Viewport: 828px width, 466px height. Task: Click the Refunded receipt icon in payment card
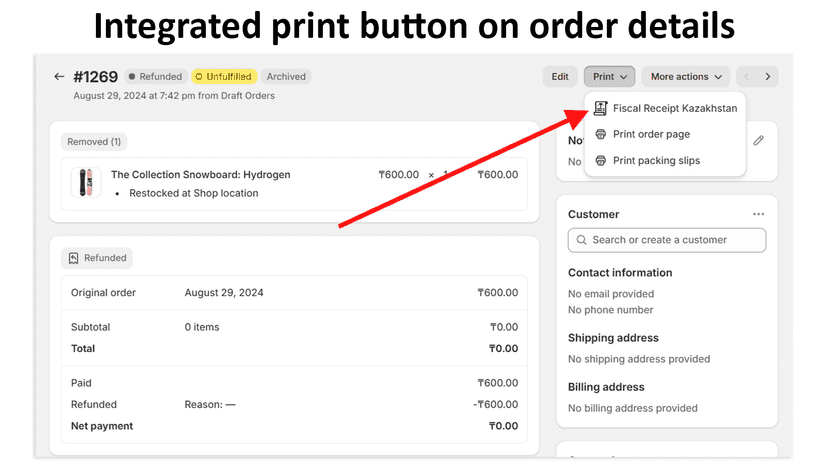pos(73,258)
